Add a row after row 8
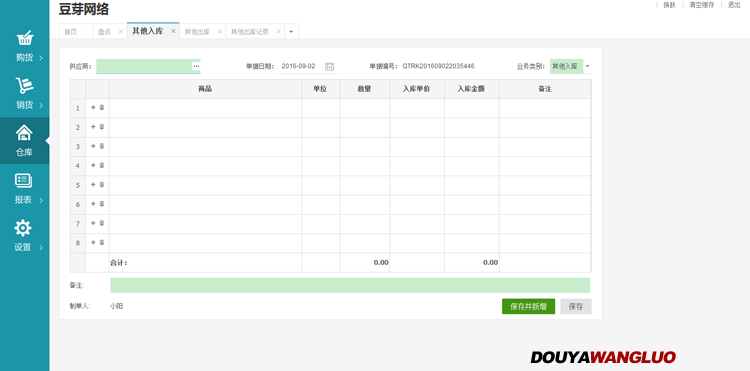This screenshot has height=371, width=750. 93,242
